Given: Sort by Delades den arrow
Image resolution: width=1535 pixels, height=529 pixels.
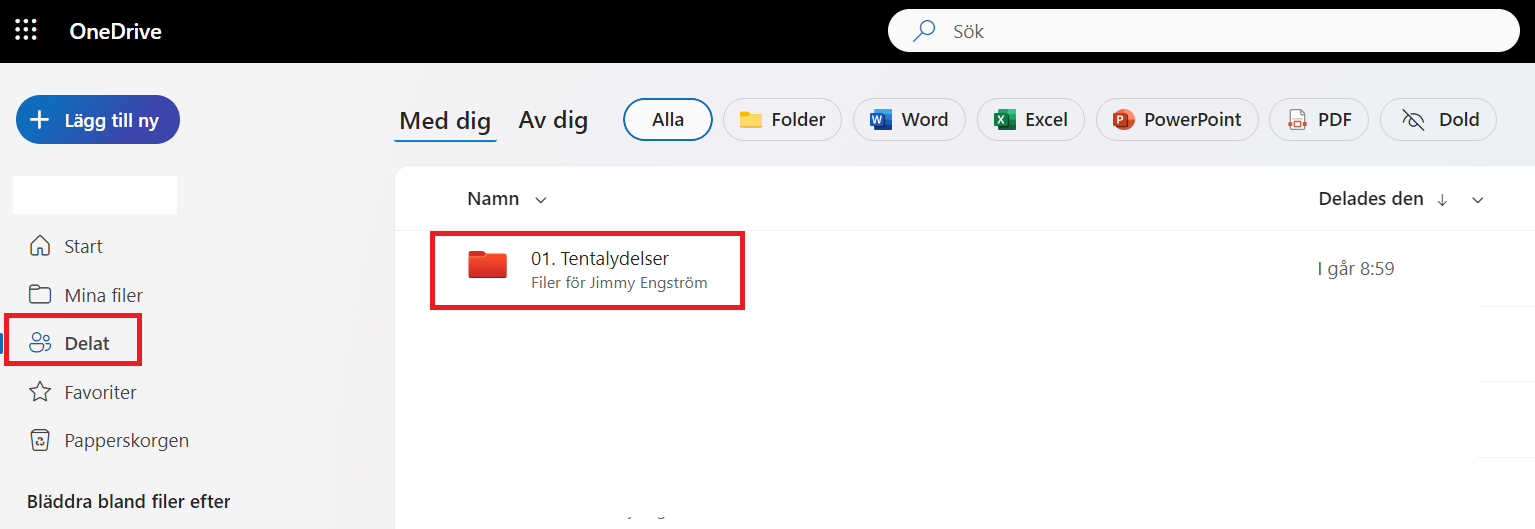Looking at the screenshot, I should point(1442,200).
